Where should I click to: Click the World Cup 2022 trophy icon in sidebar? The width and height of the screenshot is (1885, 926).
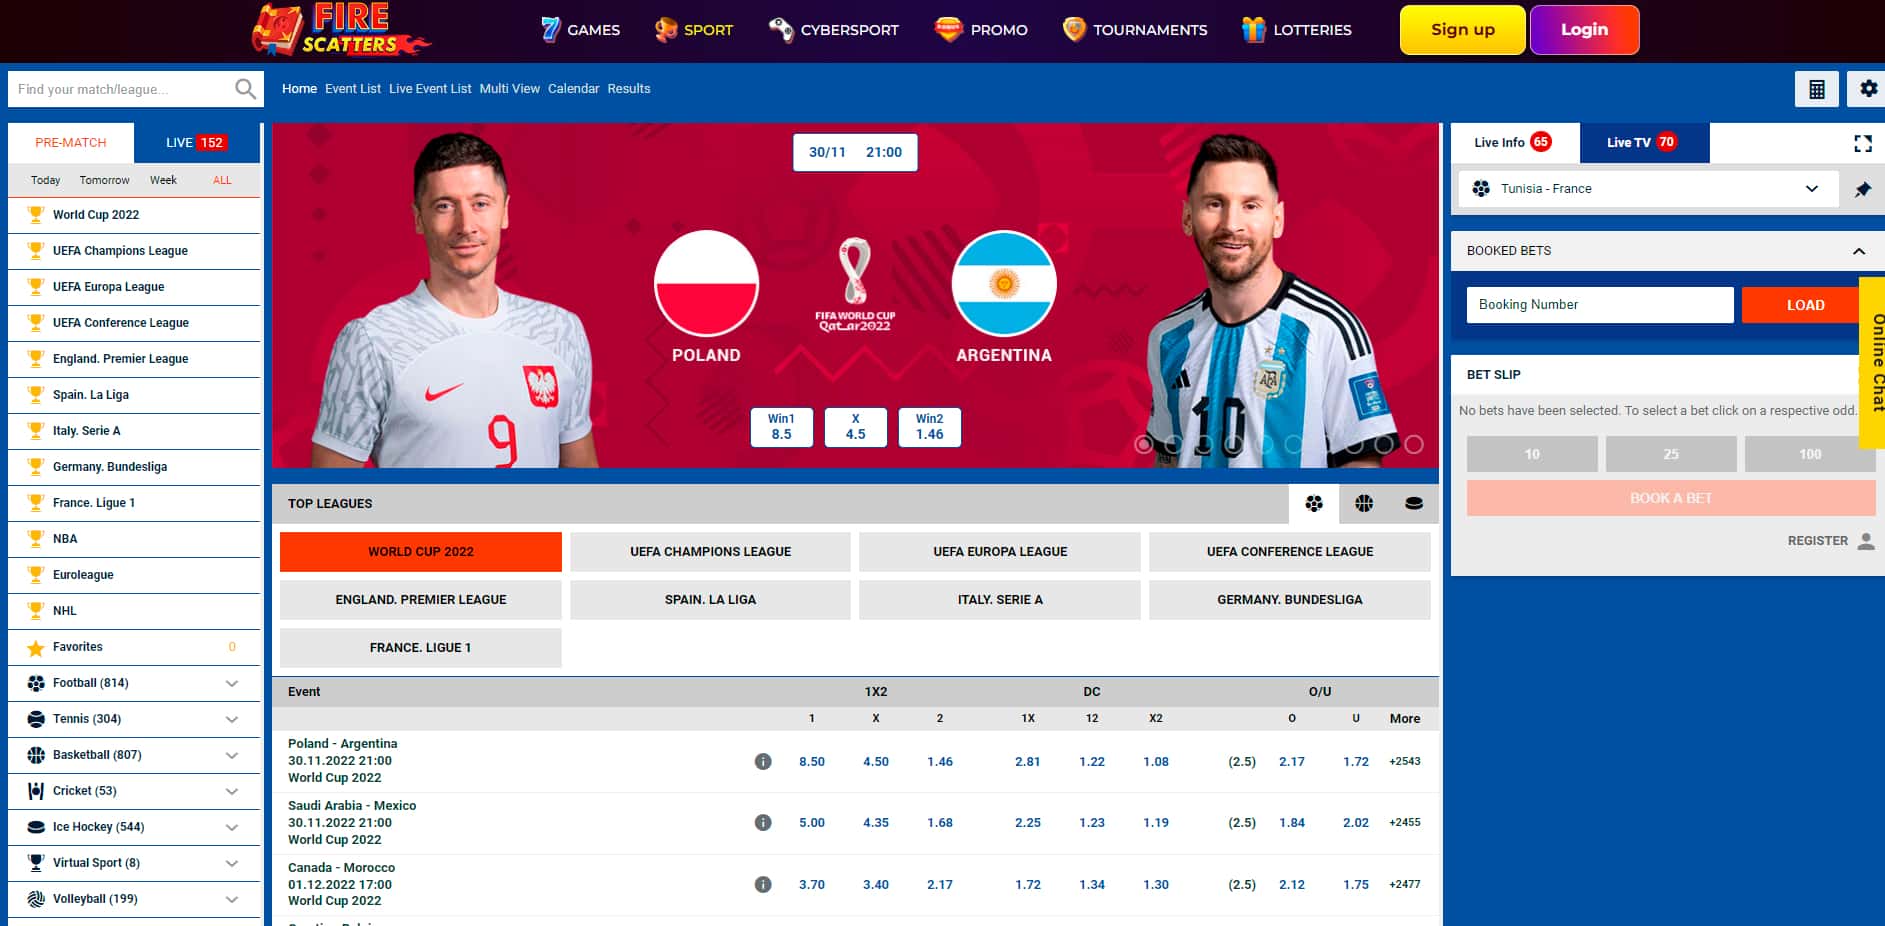coord(36,214)
